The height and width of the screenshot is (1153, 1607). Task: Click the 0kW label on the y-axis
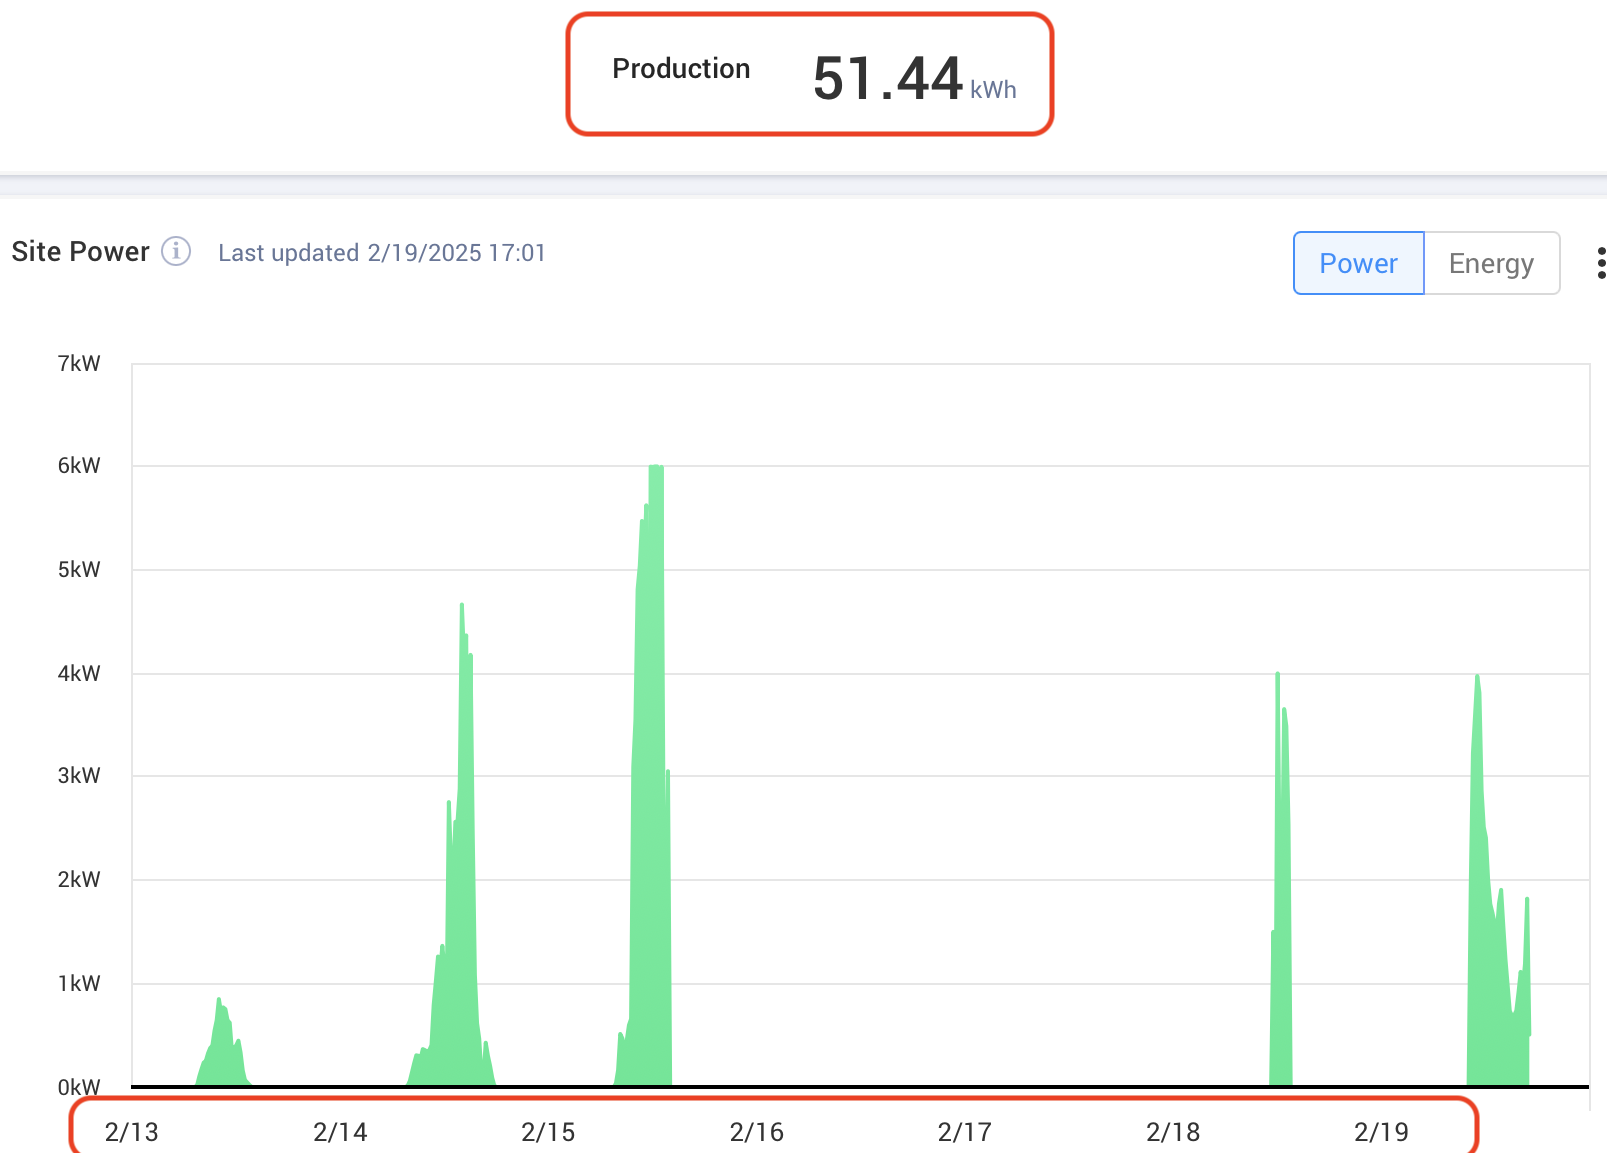click(x=79, y=1087)
